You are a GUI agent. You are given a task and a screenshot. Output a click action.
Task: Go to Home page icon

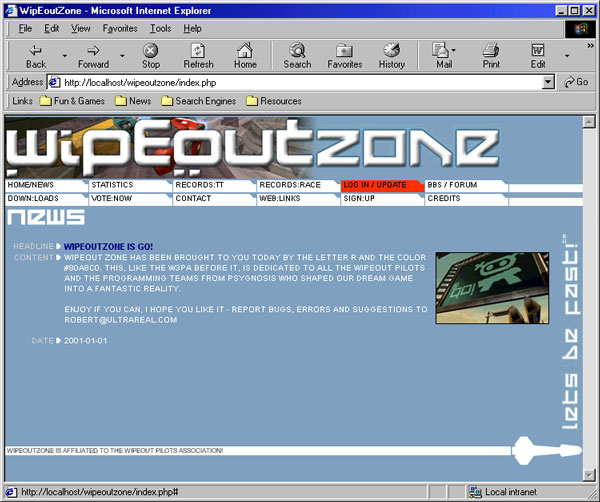[x=245, y=56]
